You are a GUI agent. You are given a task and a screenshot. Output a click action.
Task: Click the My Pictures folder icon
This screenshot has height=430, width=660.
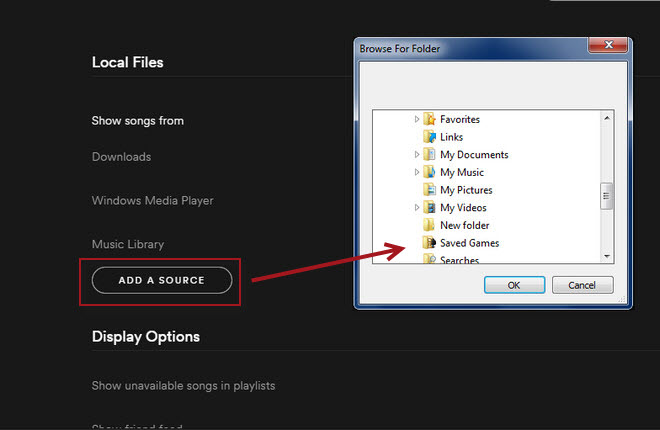tap(430, 190)
